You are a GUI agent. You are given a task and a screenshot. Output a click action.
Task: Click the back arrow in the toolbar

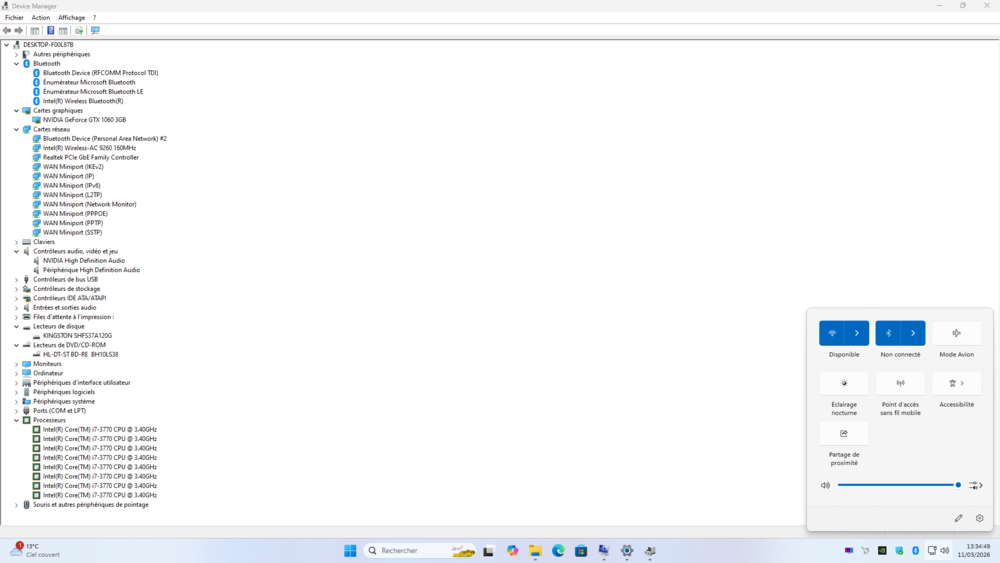click(7, 31)
